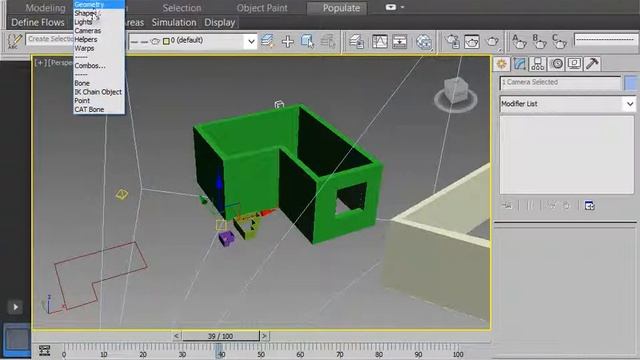Open ribbon options arrow after Populate
Screen dimensions: 640x360
tap(402, 7)
